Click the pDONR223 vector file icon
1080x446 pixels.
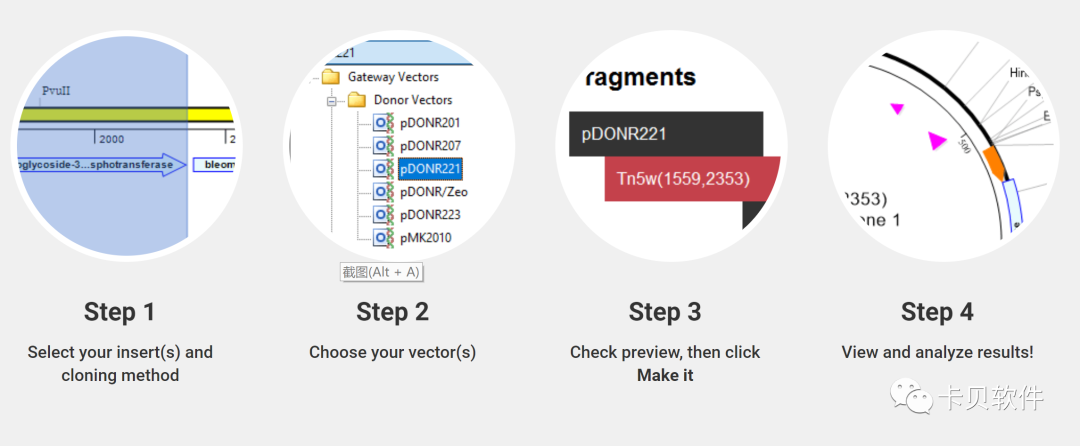[x=383, y=215]
